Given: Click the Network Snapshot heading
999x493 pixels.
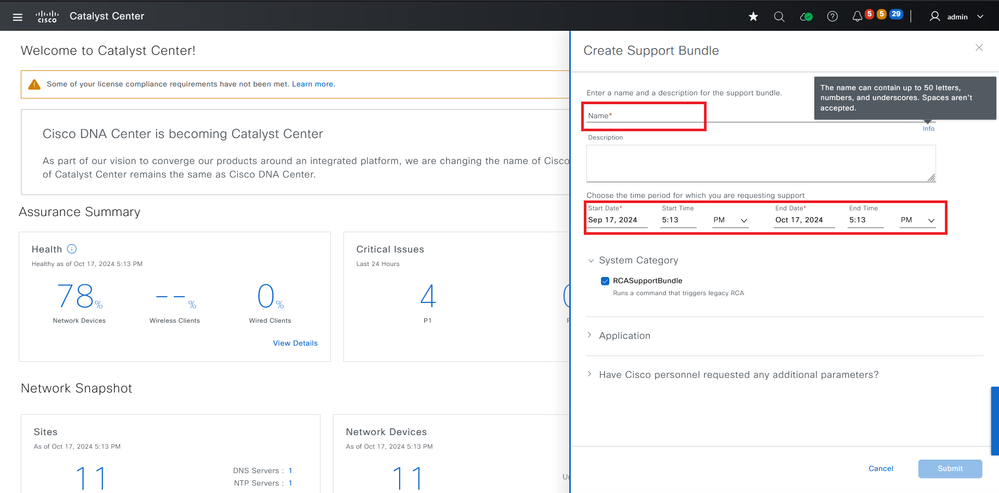Looking at the screenshot, I should pos(76,389).
